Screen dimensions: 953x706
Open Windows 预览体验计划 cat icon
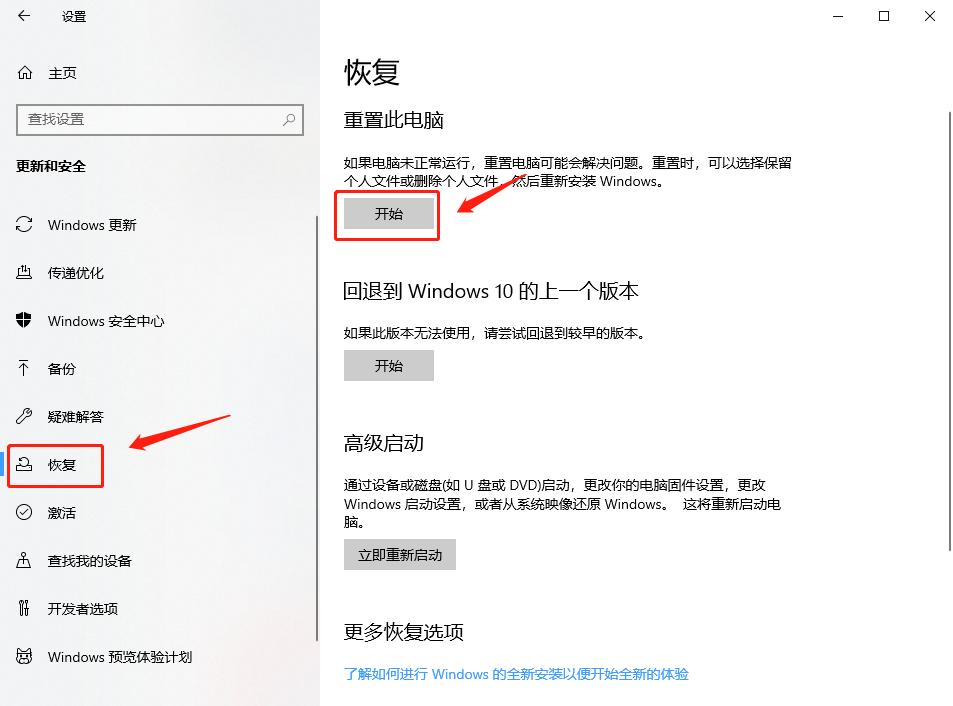pos(24,656)
